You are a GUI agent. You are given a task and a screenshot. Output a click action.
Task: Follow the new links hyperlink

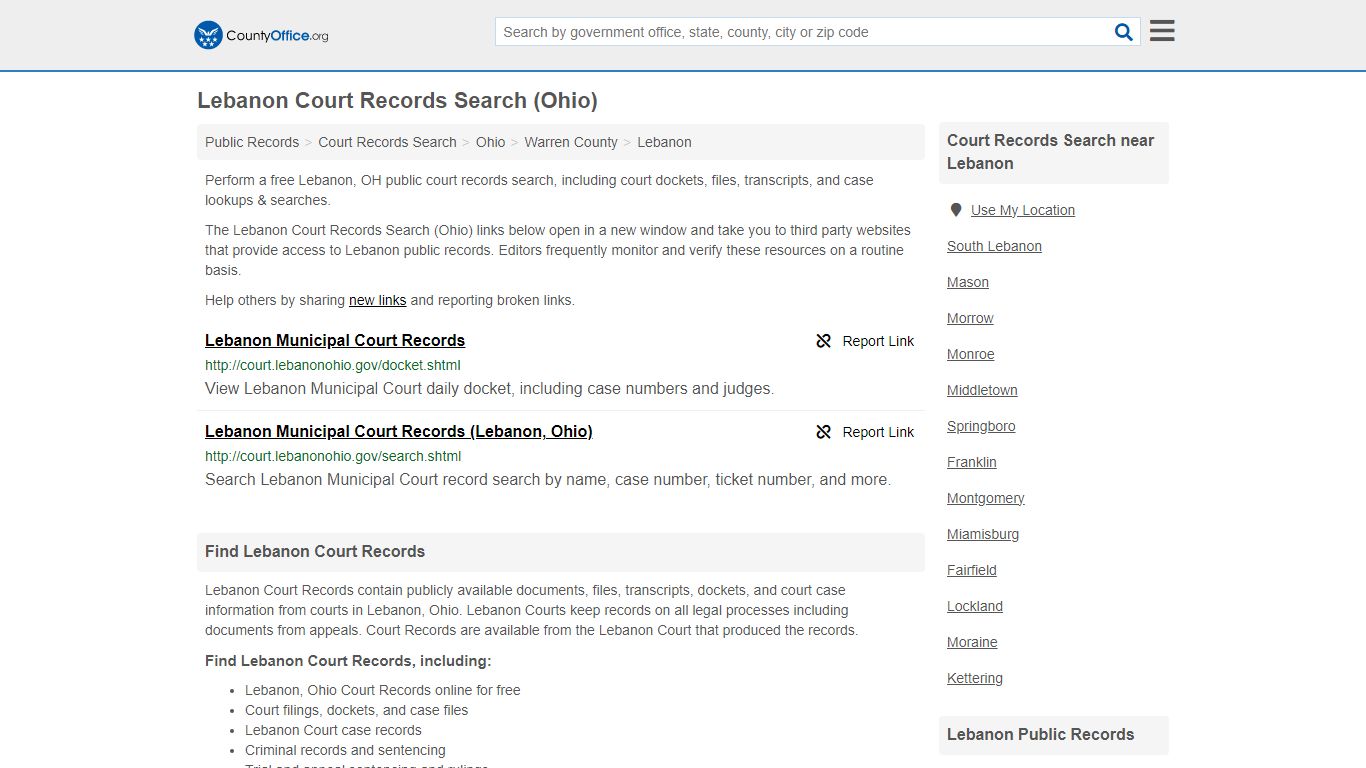click(377, 300)
